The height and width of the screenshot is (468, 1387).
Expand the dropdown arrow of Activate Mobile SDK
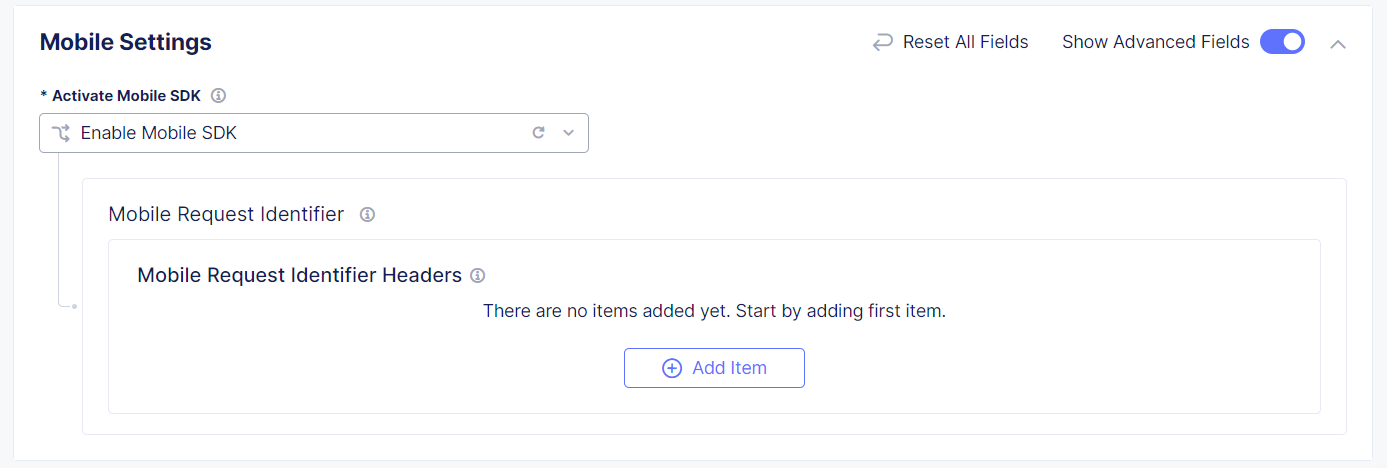pyautogui.click(x=569, y=132)
